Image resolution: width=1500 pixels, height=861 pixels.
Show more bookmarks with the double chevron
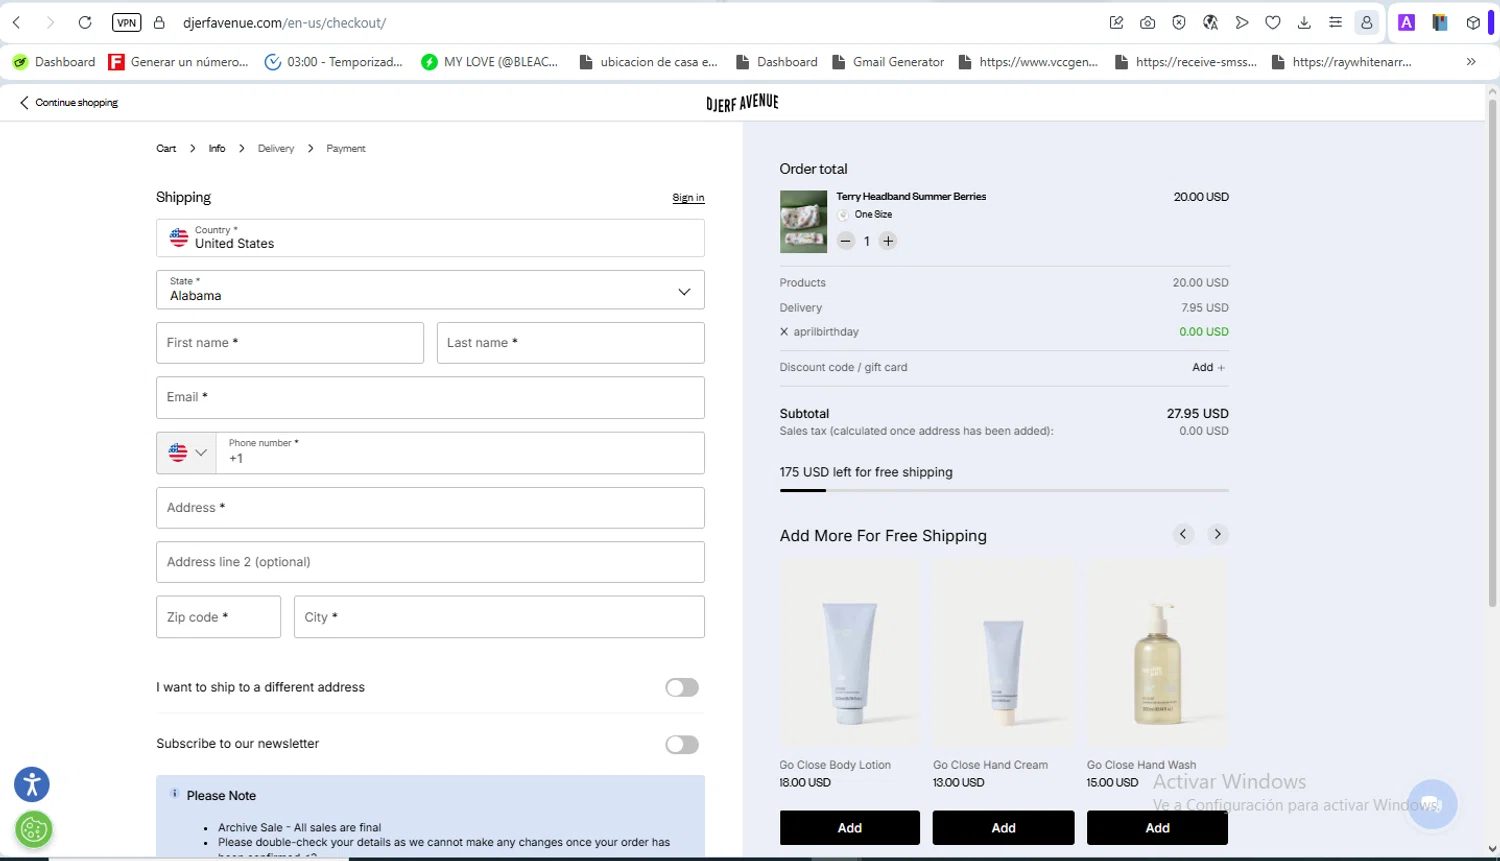[x=1471, y=62]
